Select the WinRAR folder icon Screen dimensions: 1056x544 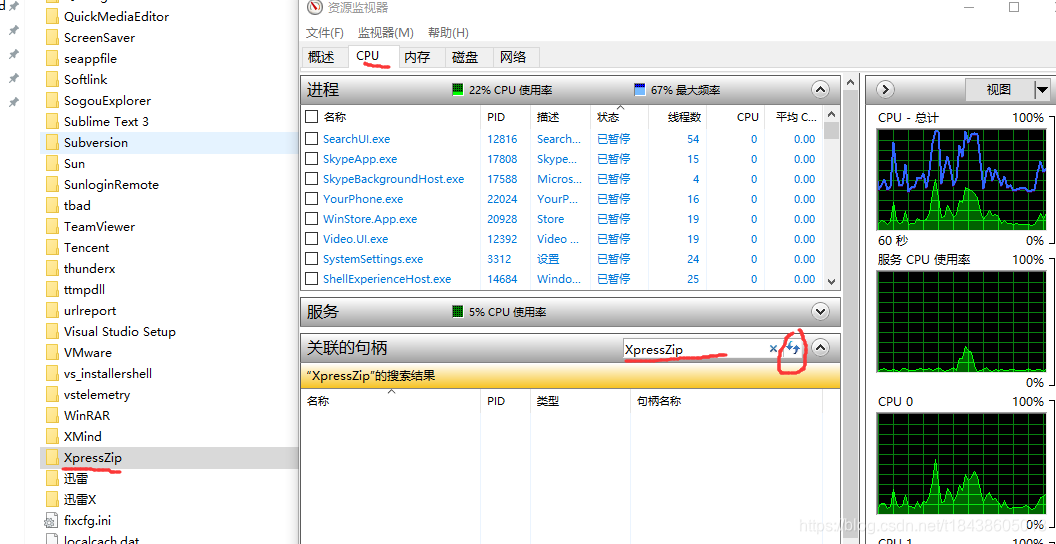53,415
